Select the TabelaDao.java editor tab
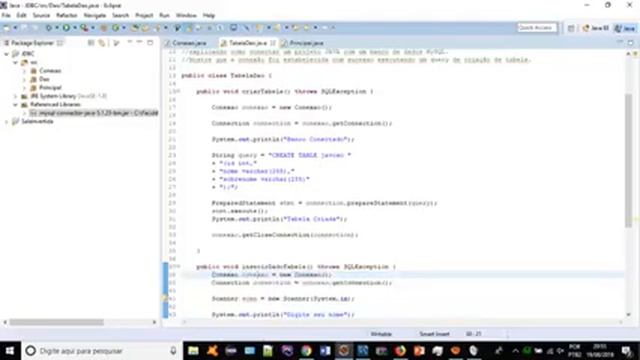Image resolution: width=640 pixels, height=360 pixels. coord(247,43)
